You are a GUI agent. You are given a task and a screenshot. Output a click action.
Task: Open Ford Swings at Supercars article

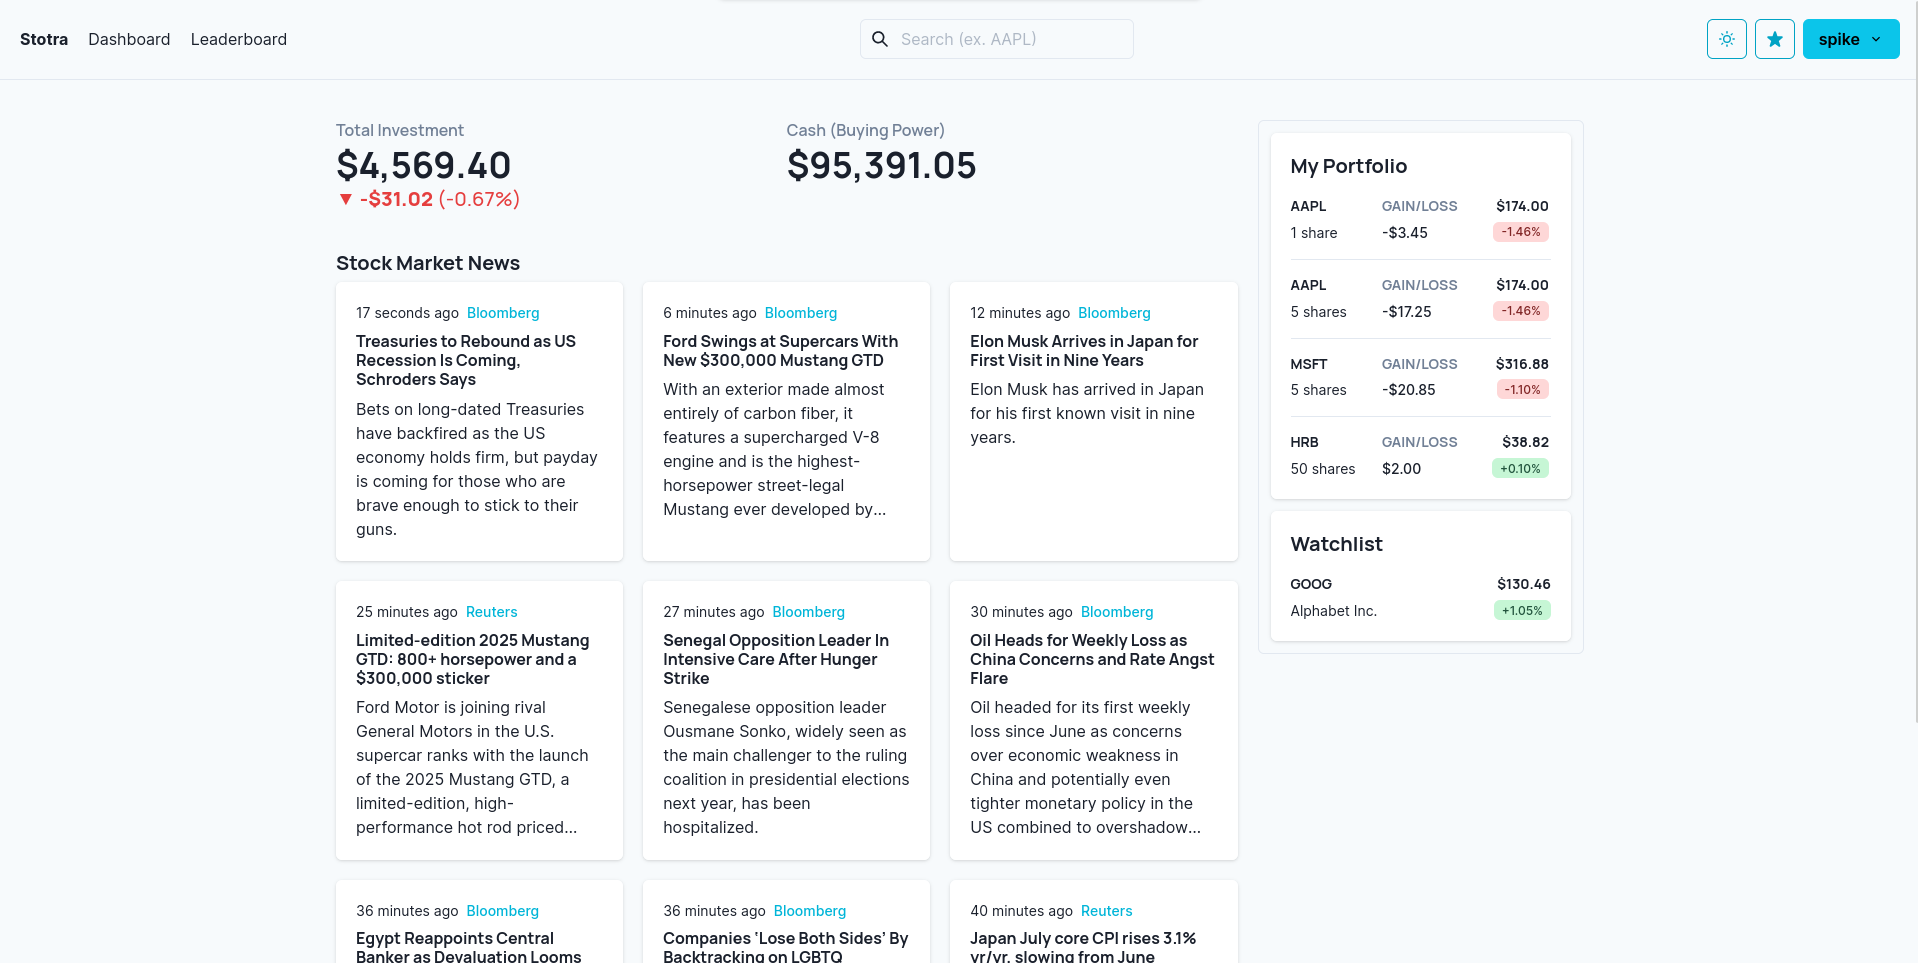coord(786,421)
